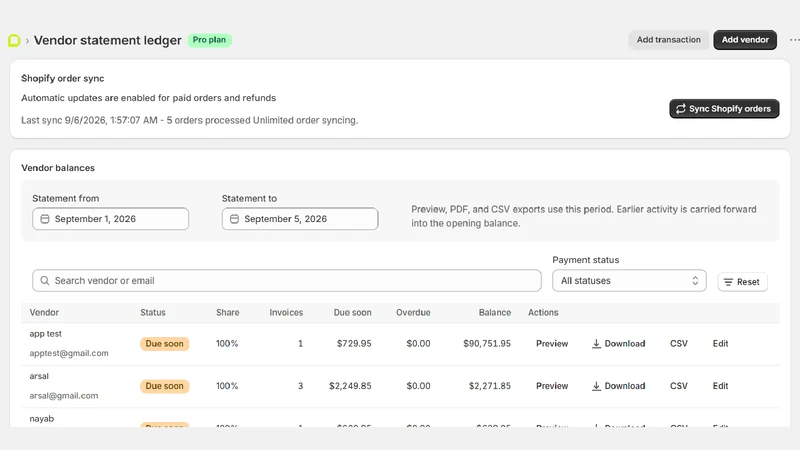This screenshot has height=450, width=800.
Task: Click the Invoices column header
Action: (286, 312)
